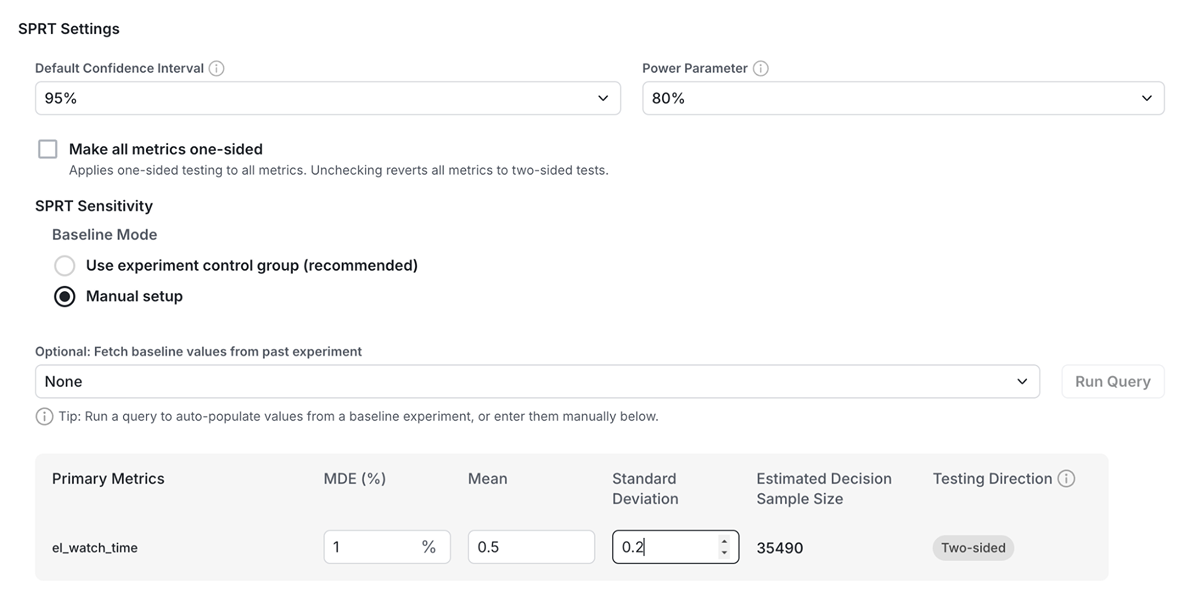Focus the Standard Deviation input field
1200x594 pixels.
pos(675,547)
